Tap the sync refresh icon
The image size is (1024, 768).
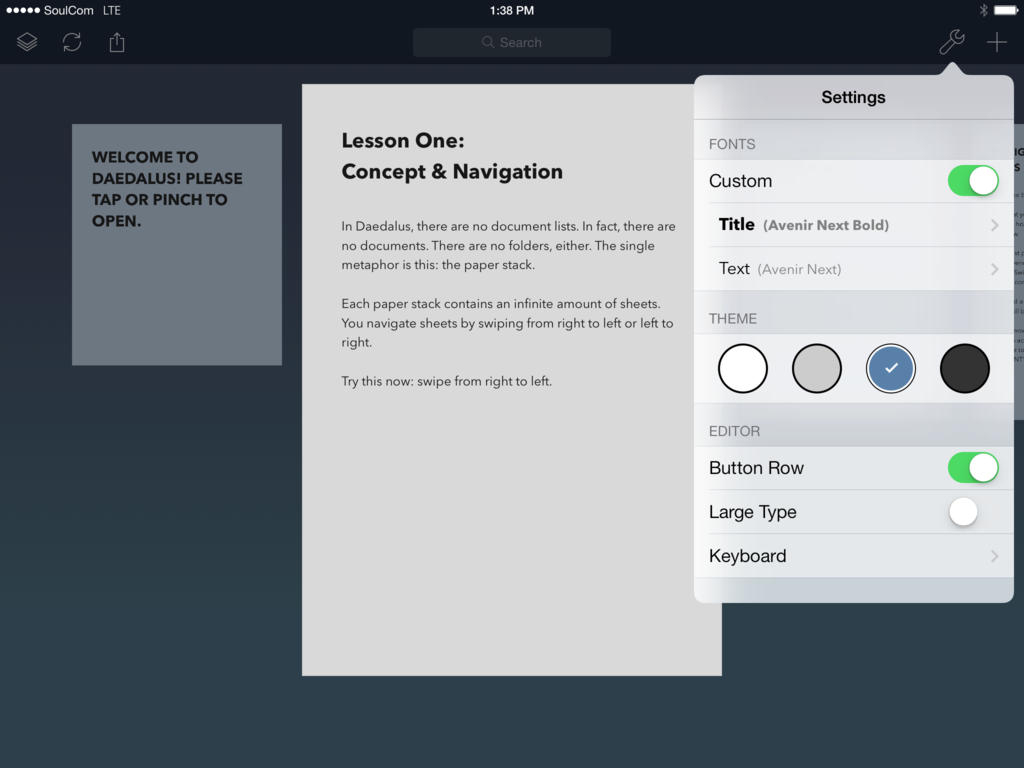coord(72,42)
